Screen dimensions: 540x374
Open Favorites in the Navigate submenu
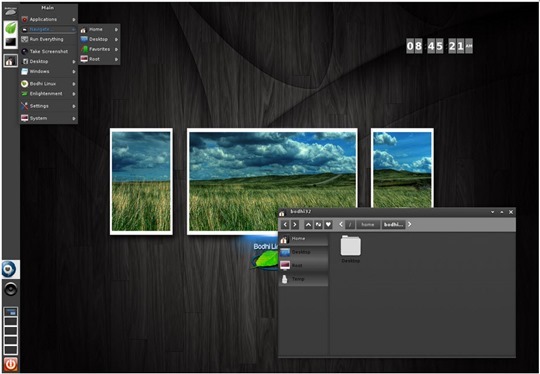pos(99,49)
